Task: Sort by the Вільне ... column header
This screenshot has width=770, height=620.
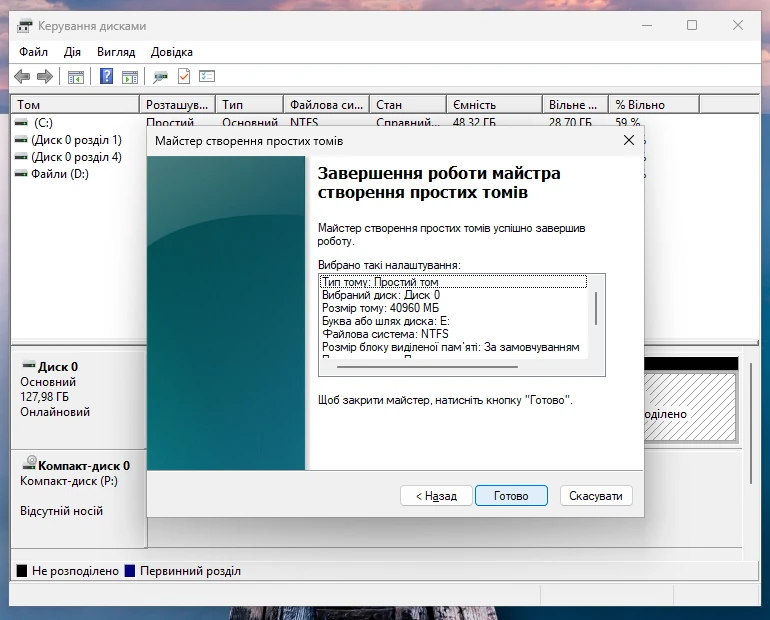Action: [x=576, y=105]
